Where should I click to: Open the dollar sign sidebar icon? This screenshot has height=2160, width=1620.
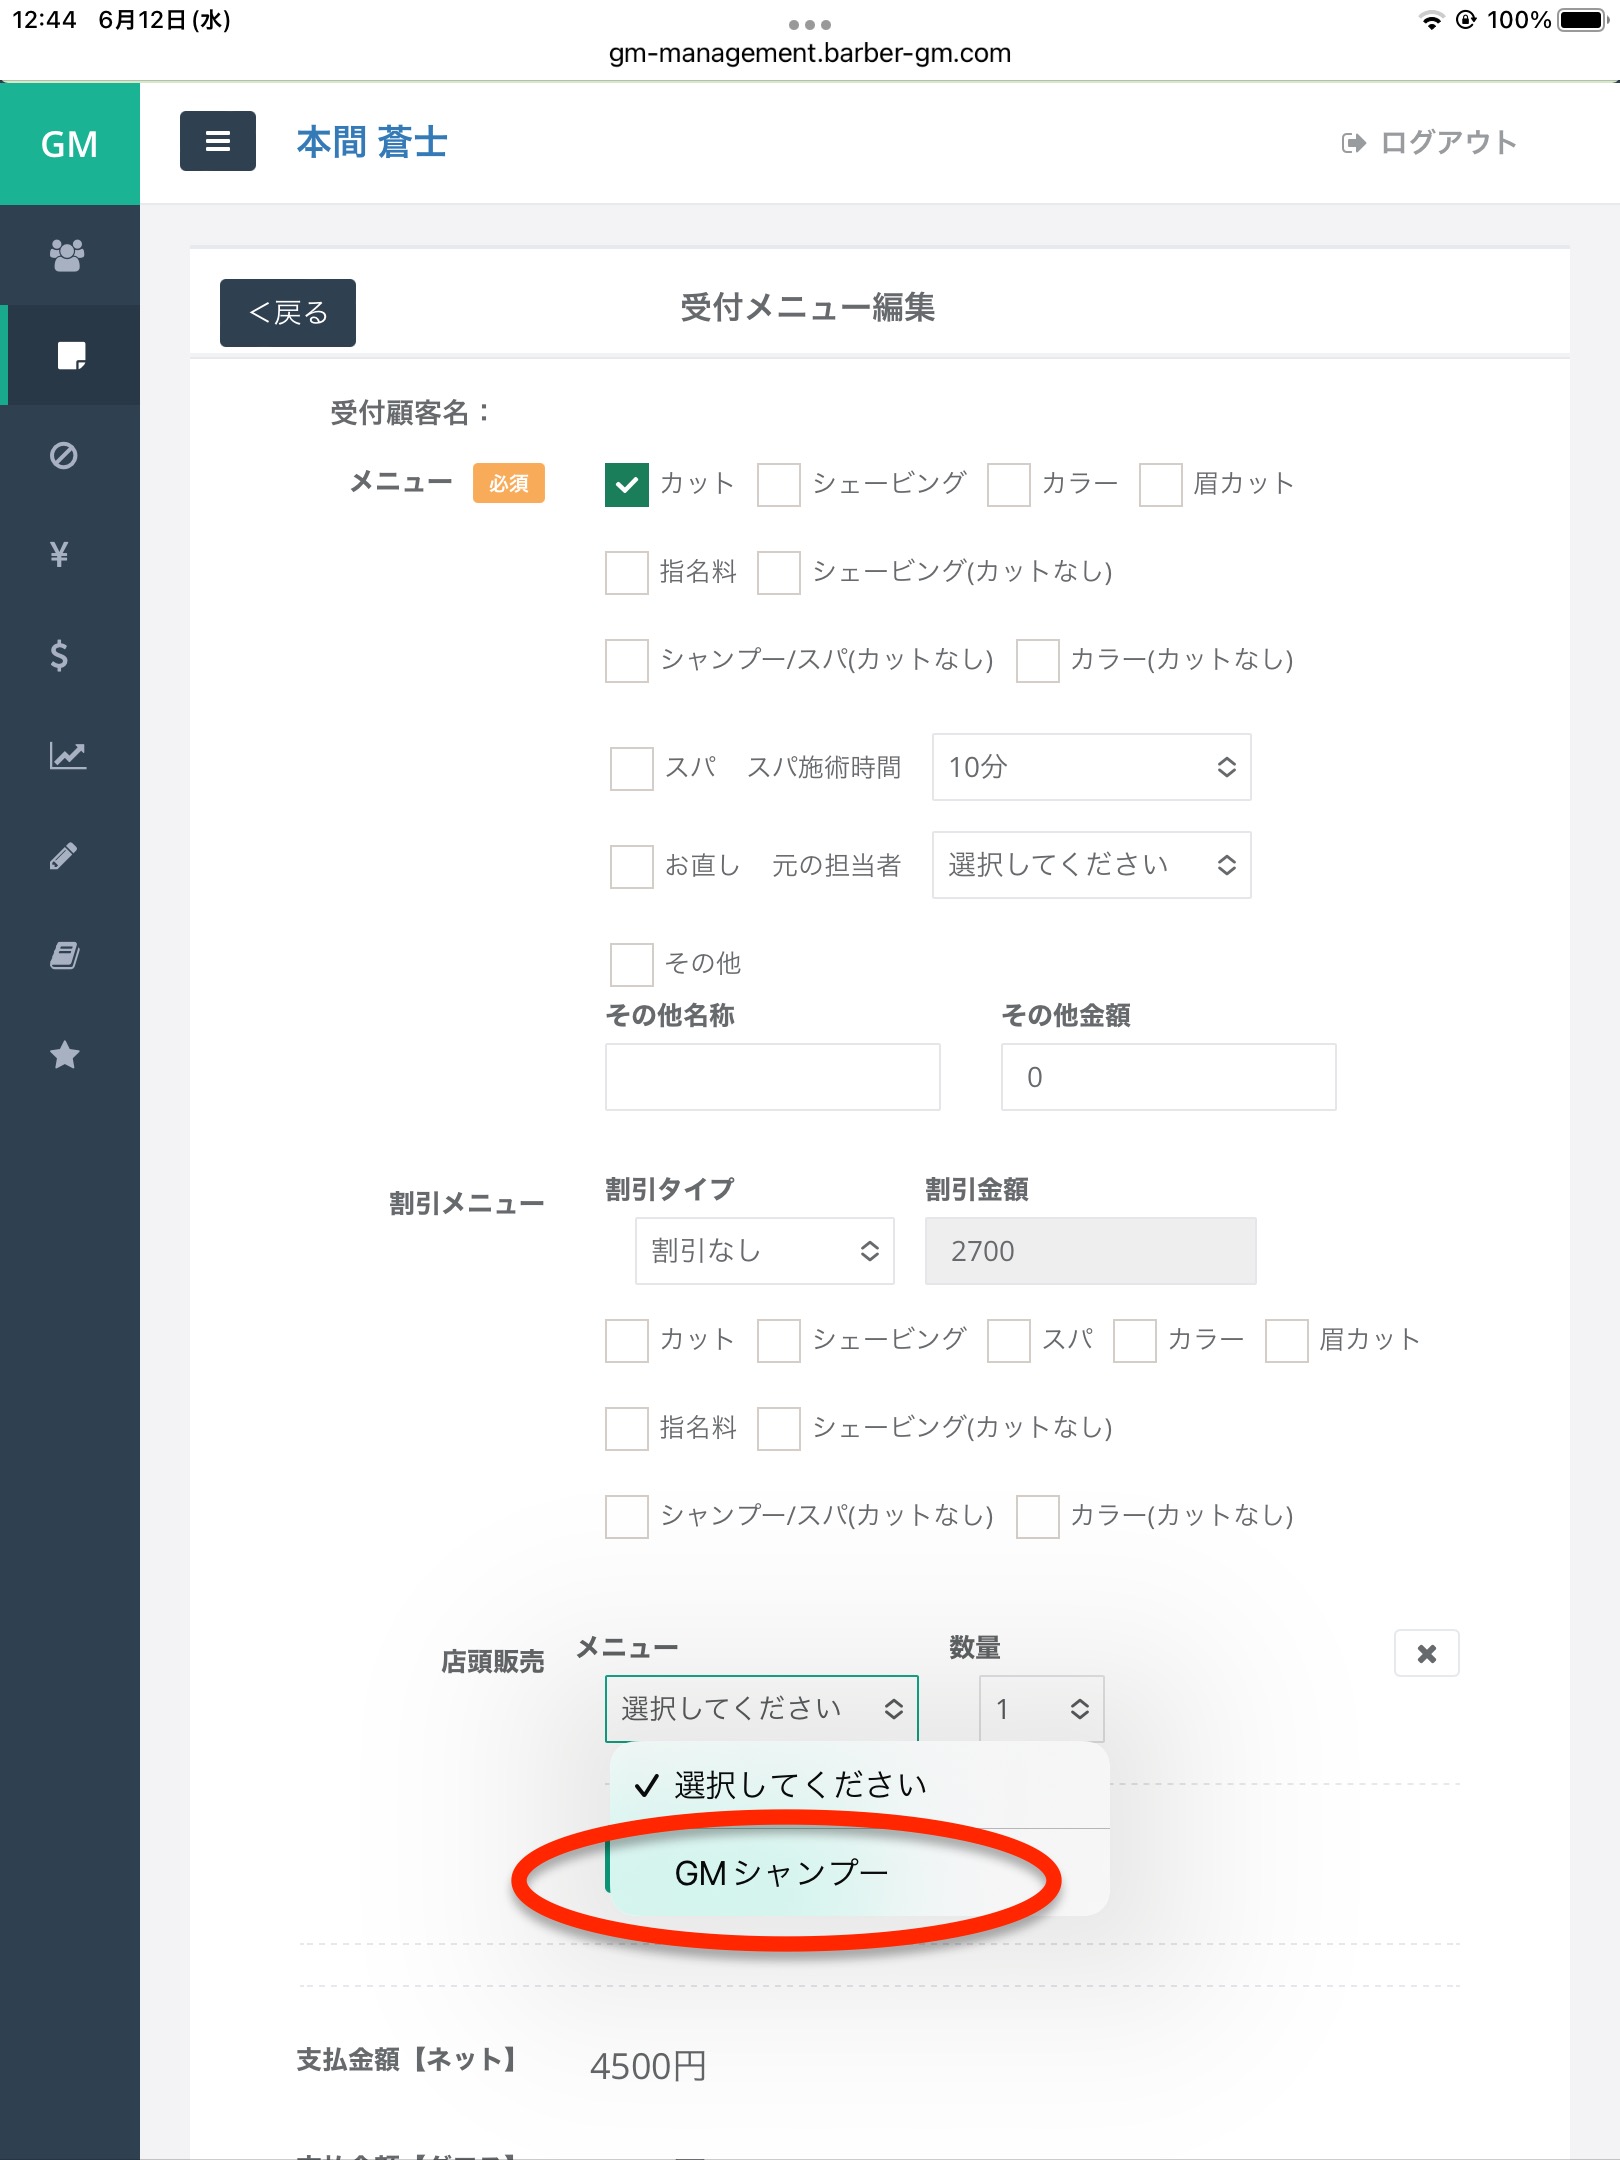60,655
